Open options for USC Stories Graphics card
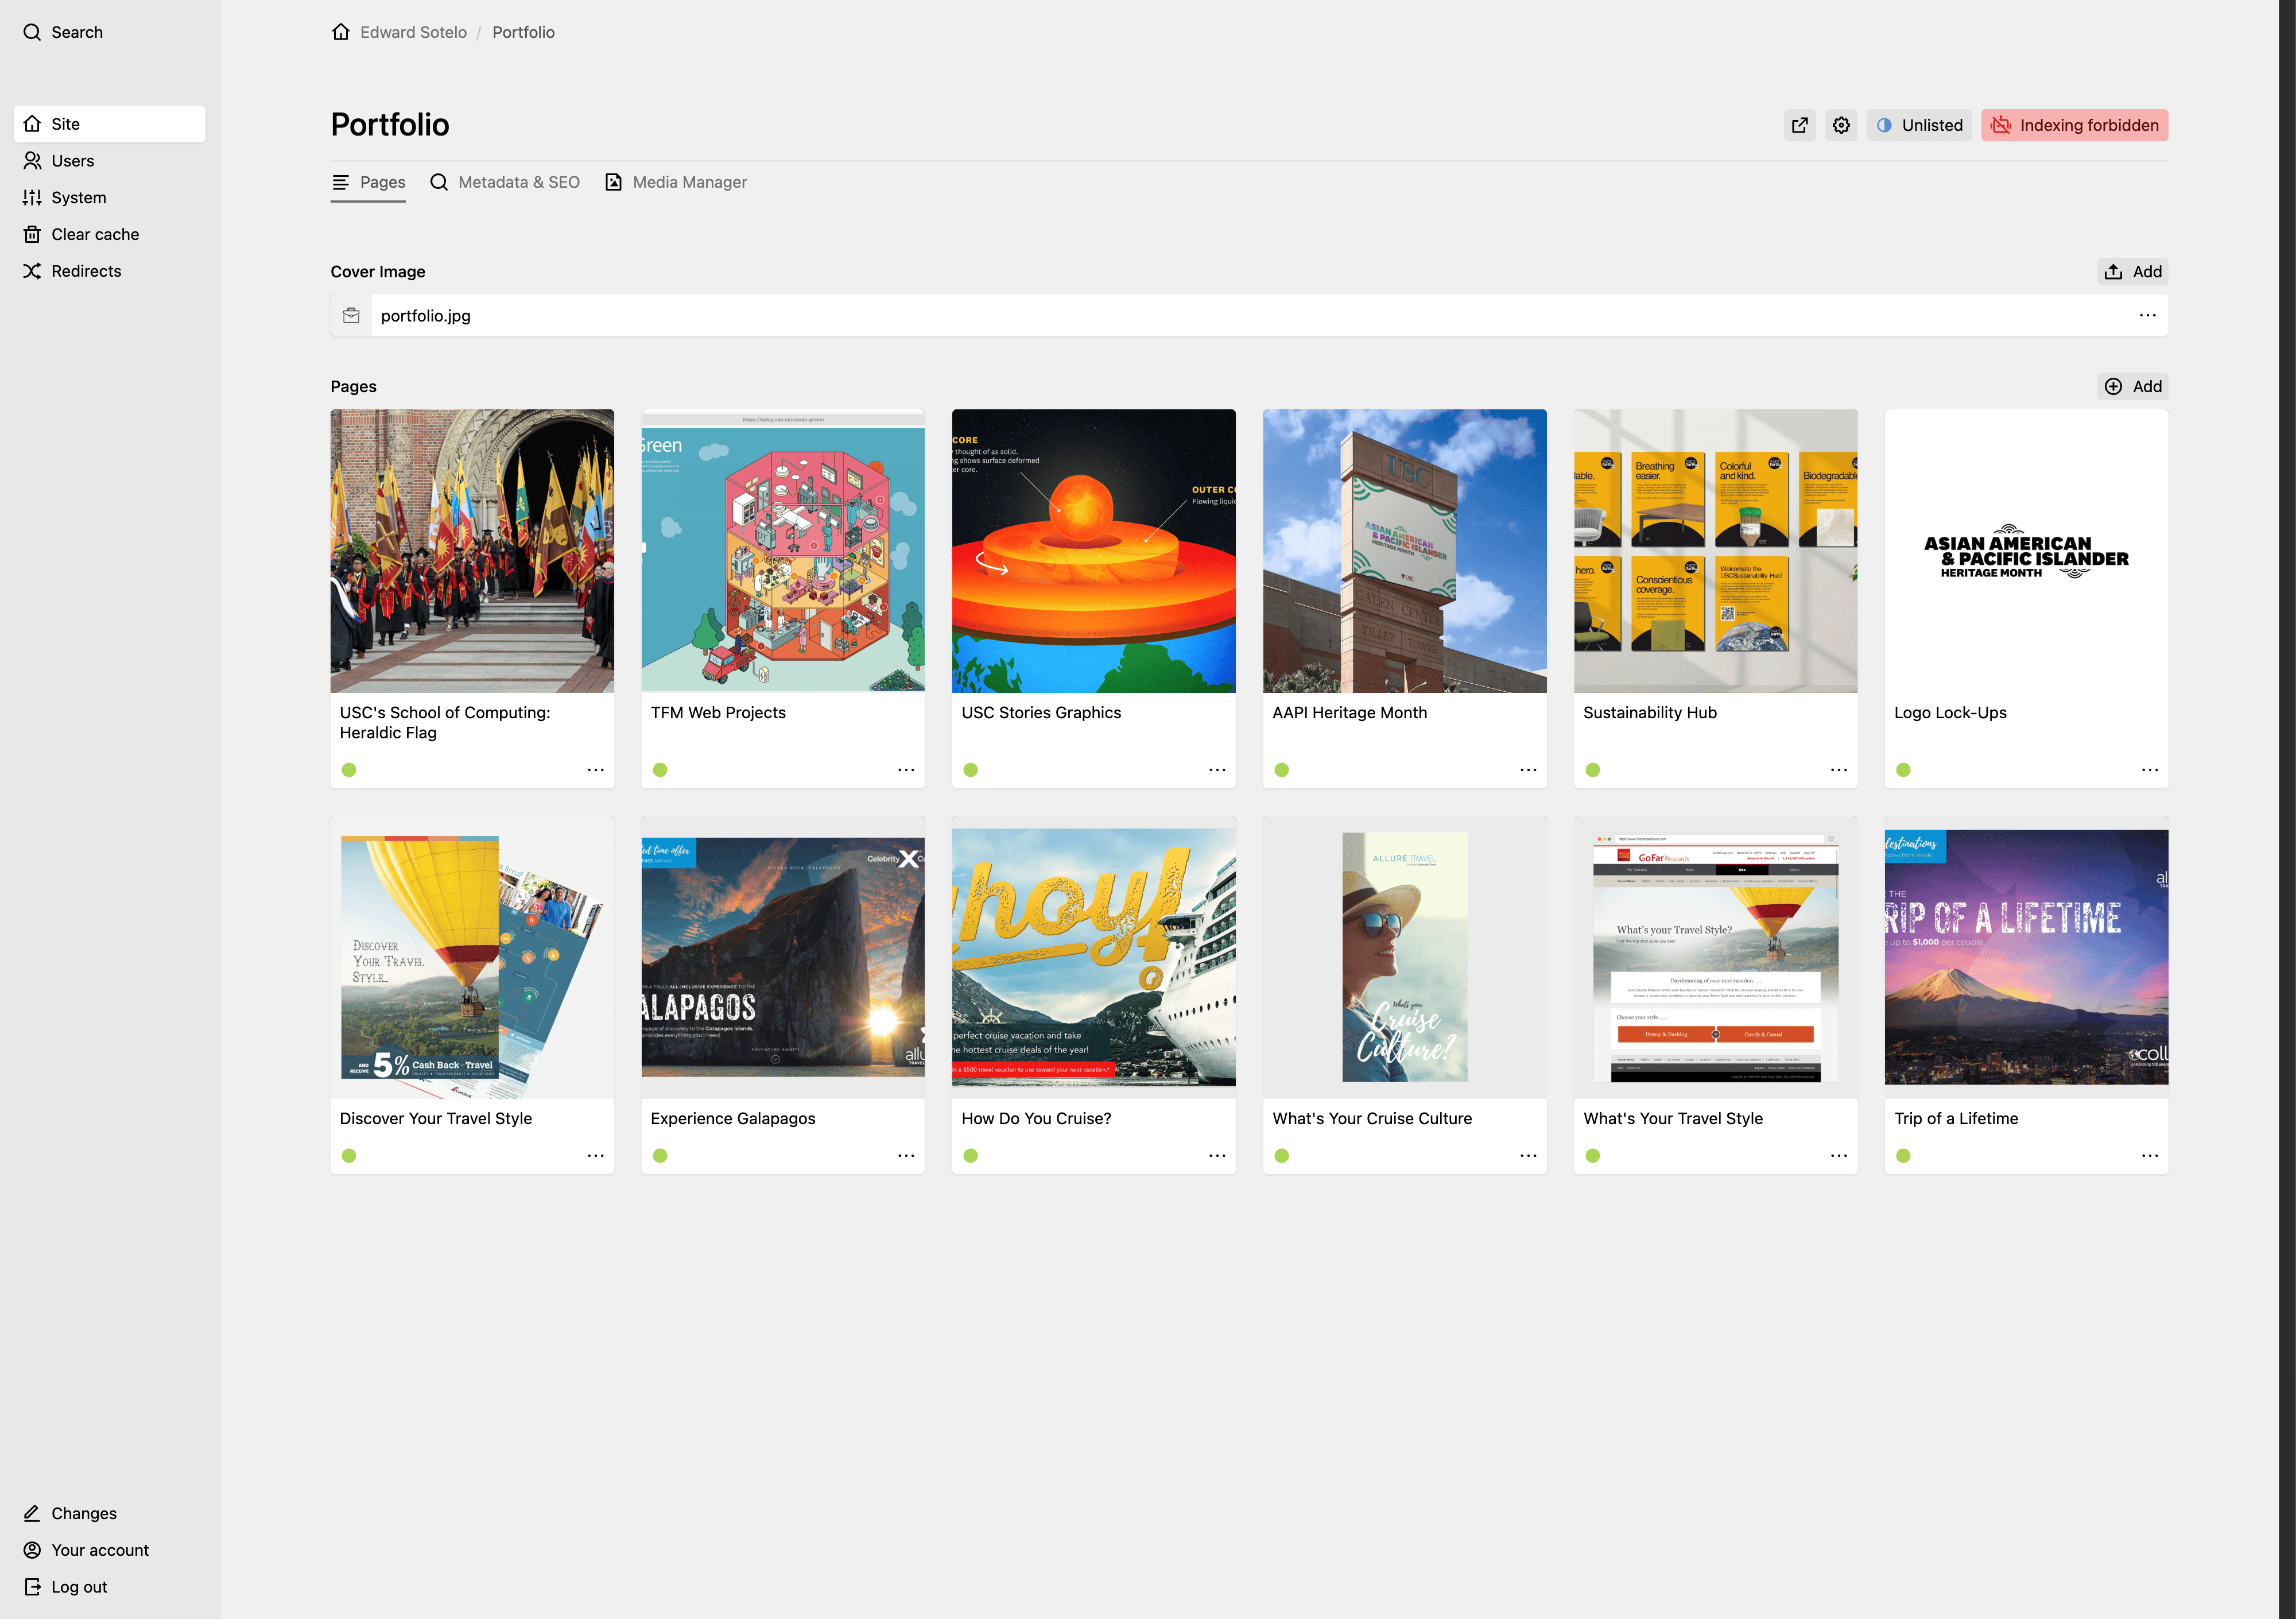Viewport: 2296px width, 1619px height. click(x=1217, y=770)
